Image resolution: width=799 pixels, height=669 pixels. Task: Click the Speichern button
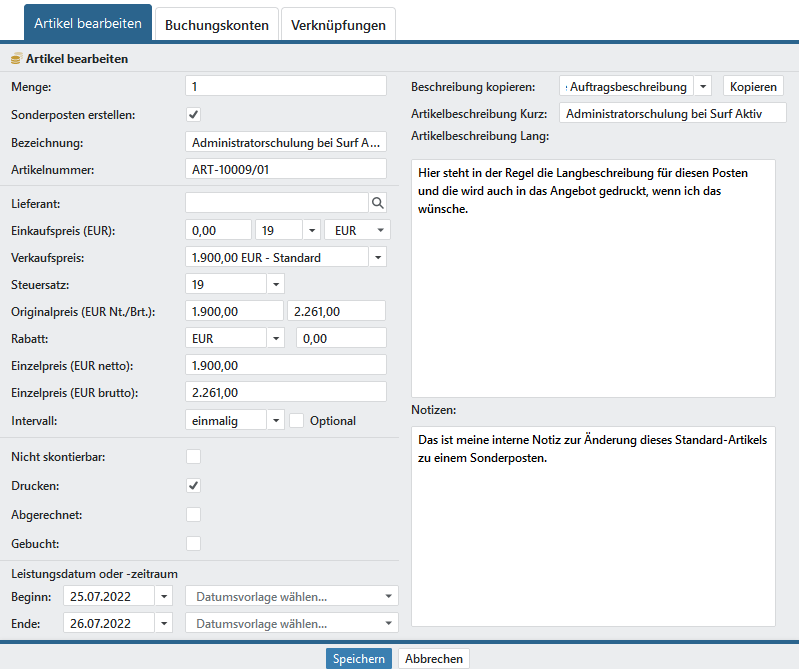pos(359,658)
